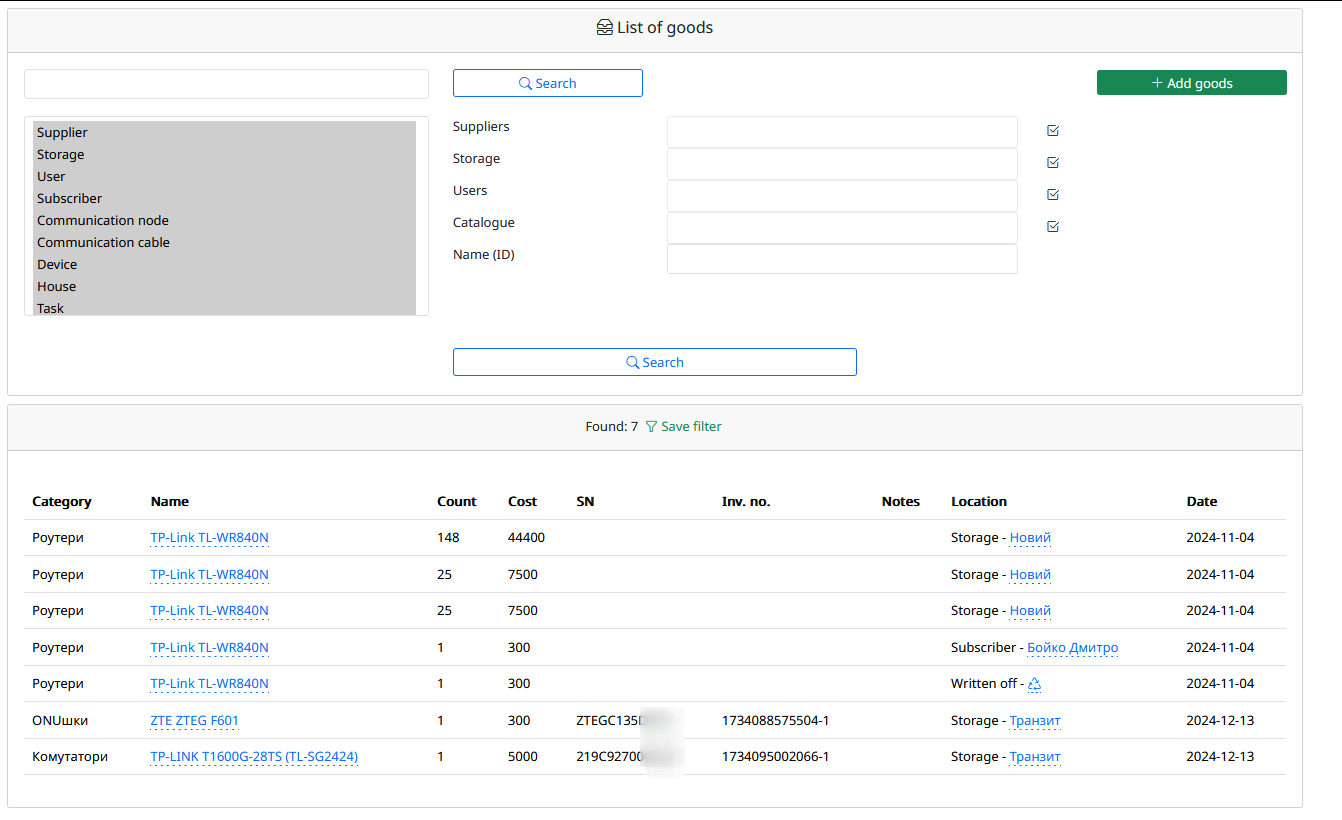Open TP-Link TL-WR840N in Written off row
The width and height of the screenshot is (1342, 820).
[x=209, y=684]
